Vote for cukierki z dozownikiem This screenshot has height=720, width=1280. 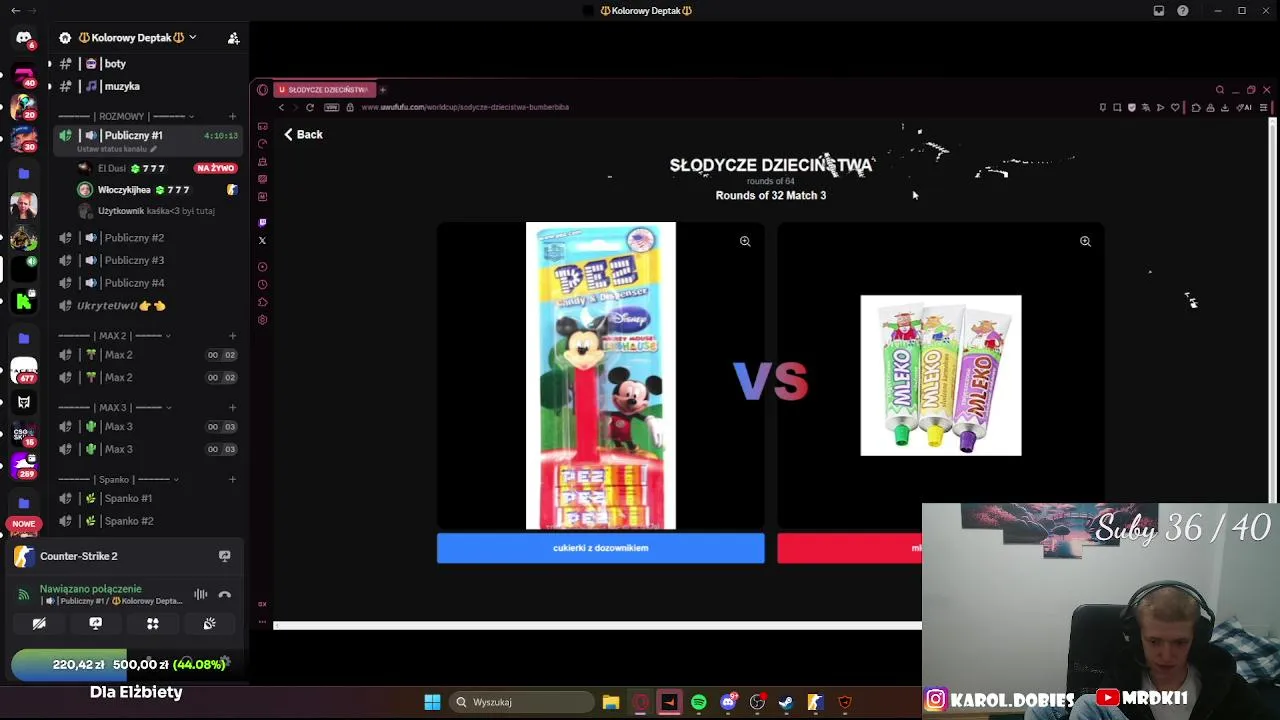pos(600,548)
